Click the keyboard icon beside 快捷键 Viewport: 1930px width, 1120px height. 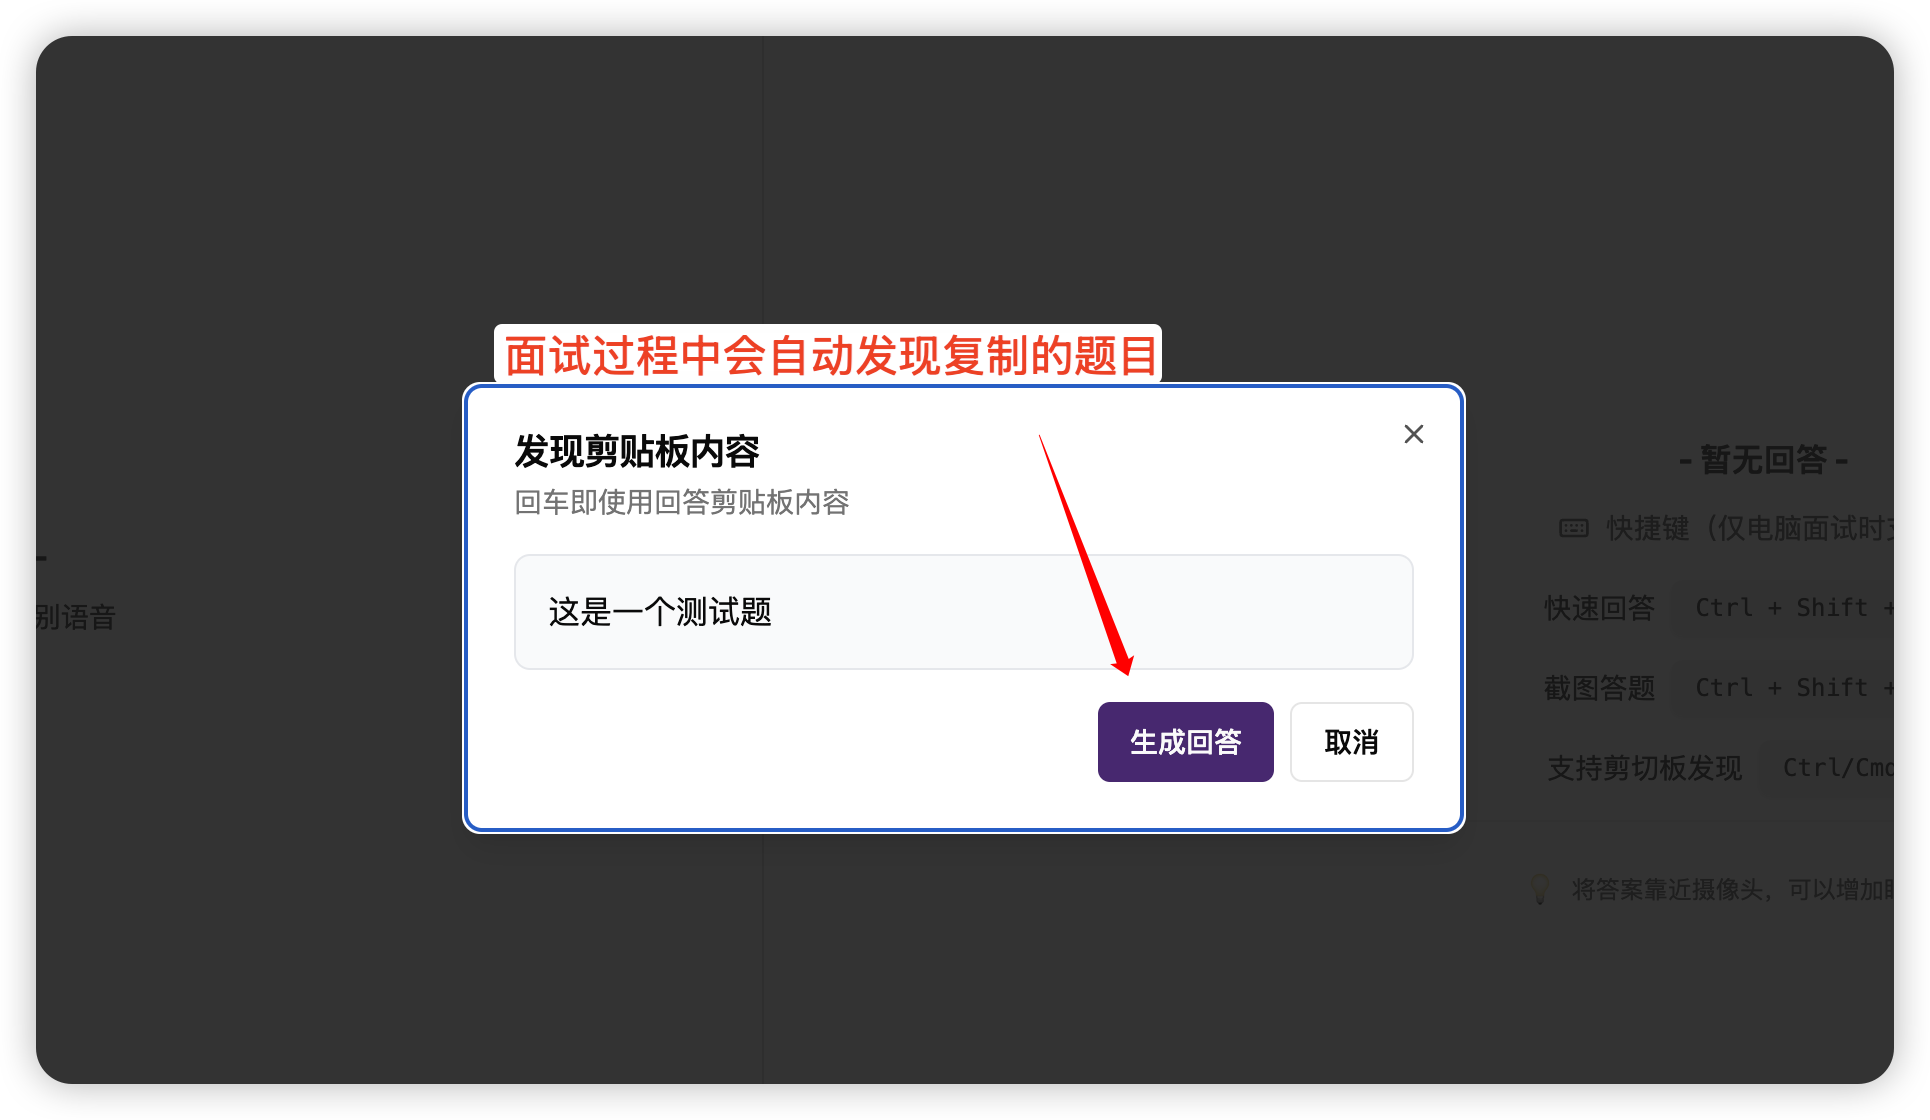click(x=1574, y=528)
